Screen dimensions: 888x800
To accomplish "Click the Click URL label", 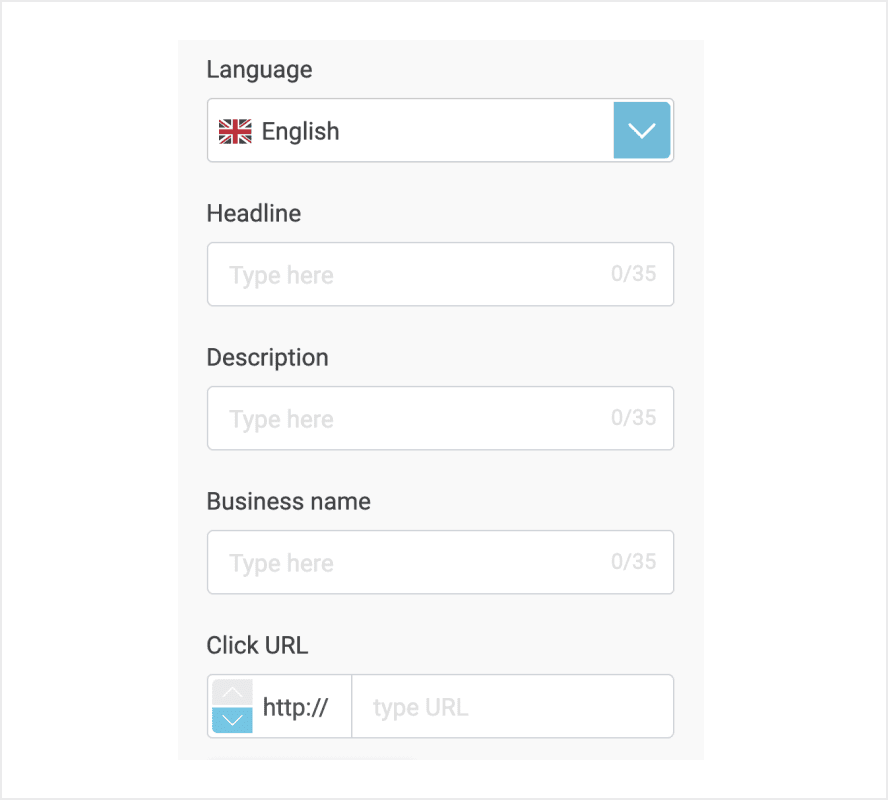I will point(256,645).
